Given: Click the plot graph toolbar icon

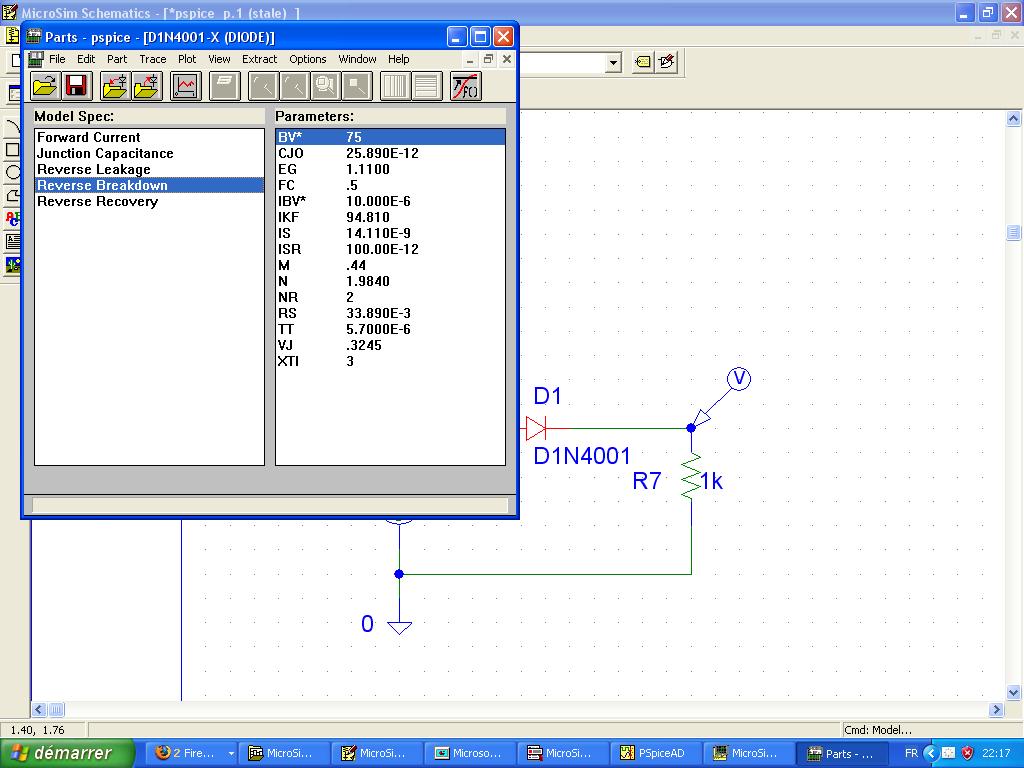Looking at the screenshot, I should (186, 86).
